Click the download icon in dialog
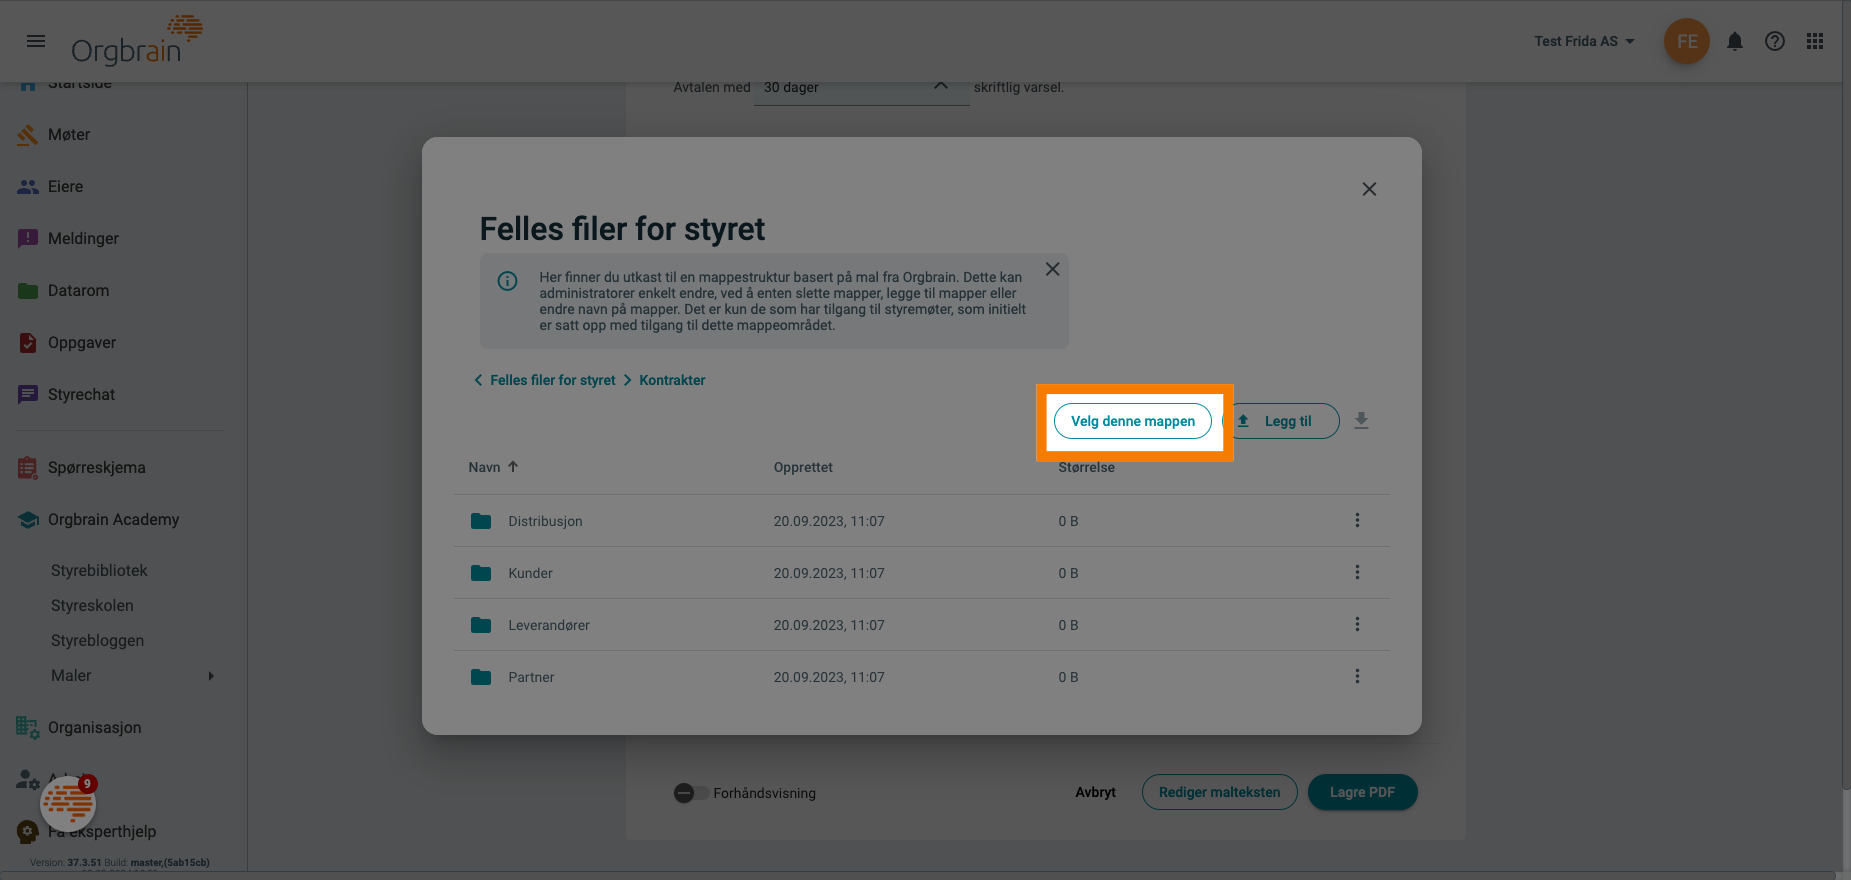The image size is (1851, 880). click(x=1361, y=421)
